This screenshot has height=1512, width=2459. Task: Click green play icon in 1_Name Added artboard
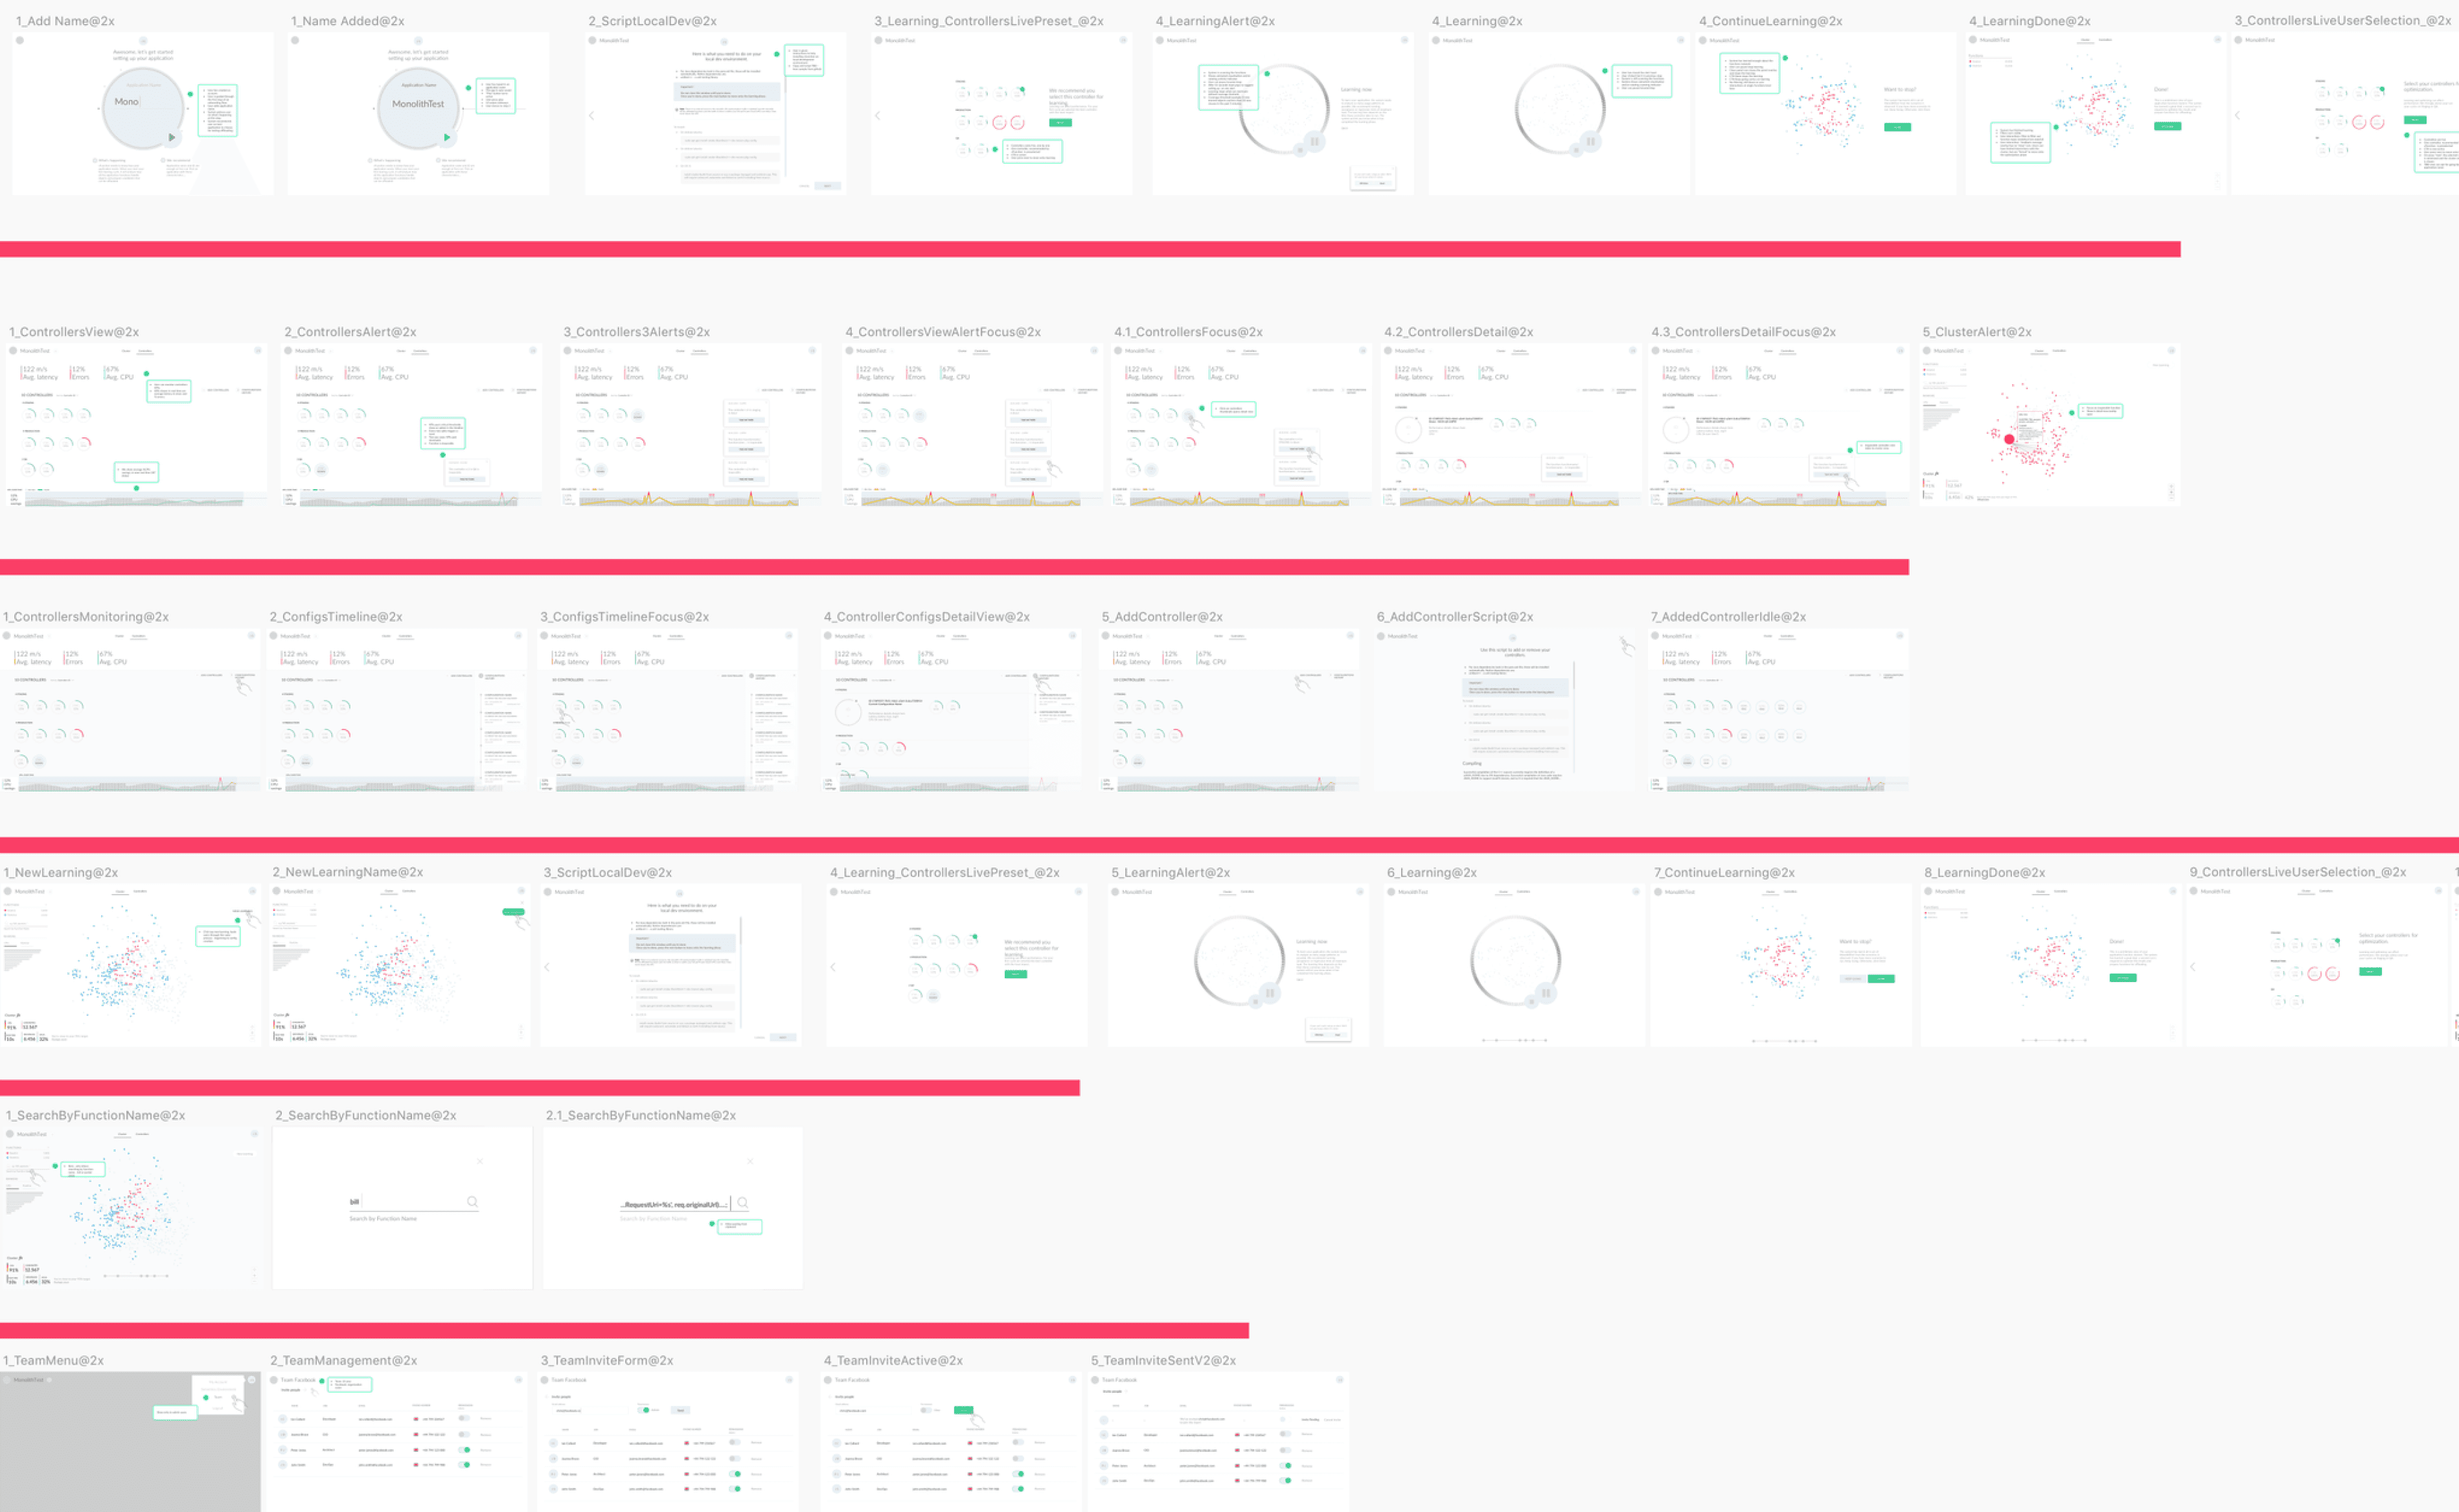(447, 138)
